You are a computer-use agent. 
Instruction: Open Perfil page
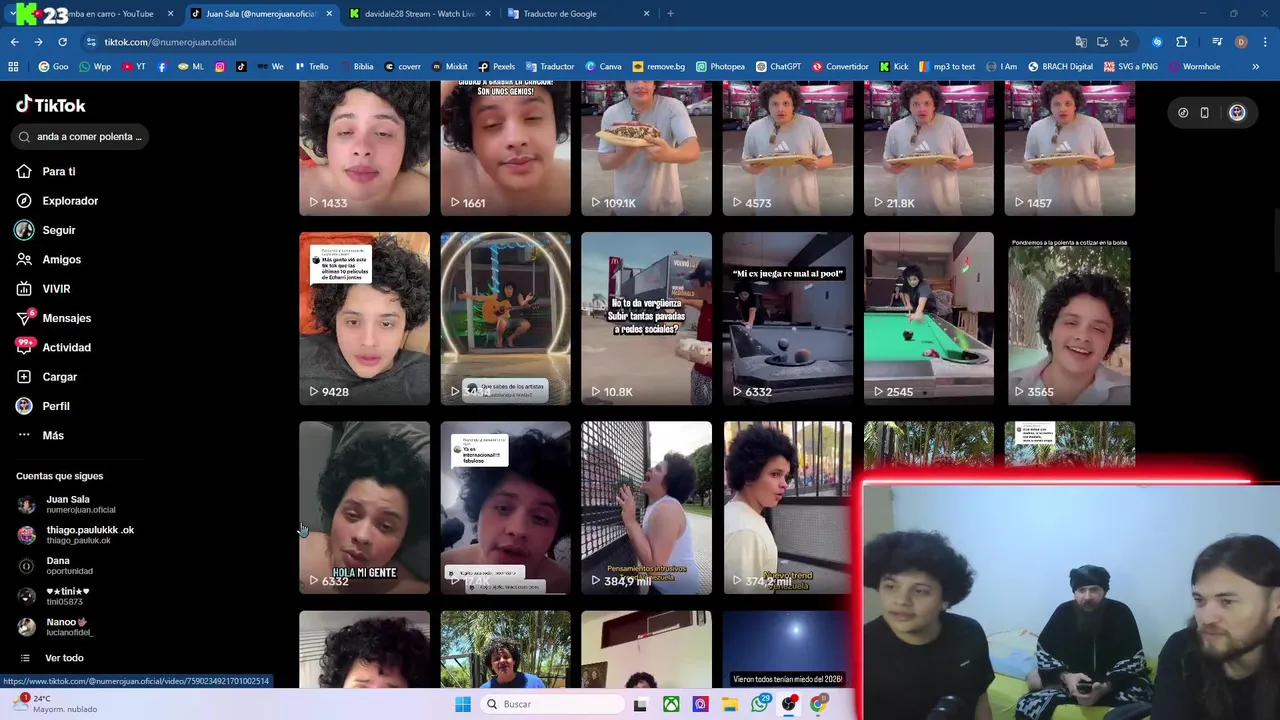tap(44, 406)
